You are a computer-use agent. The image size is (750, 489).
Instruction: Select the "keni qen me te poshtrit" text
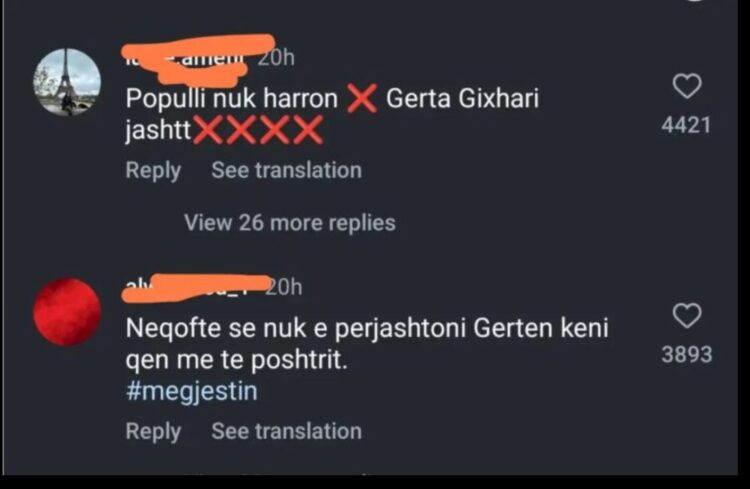click(x=367, y=344)
